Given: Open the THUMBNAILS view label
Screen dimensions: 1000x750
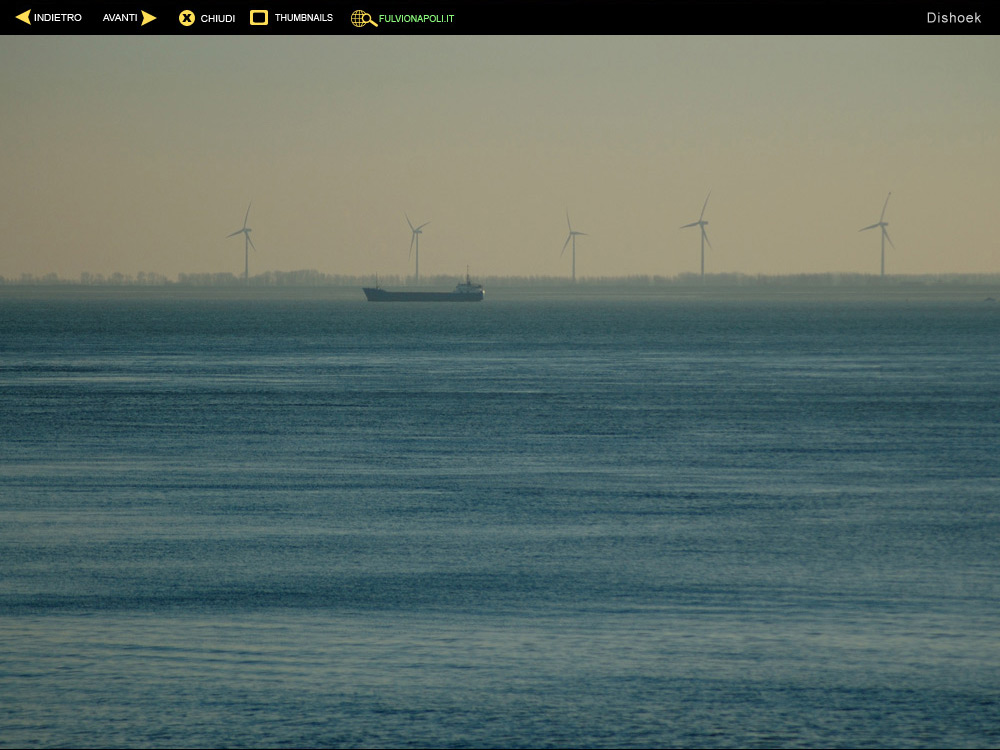Looking at the screenshot, I should (x=304, y=18).
